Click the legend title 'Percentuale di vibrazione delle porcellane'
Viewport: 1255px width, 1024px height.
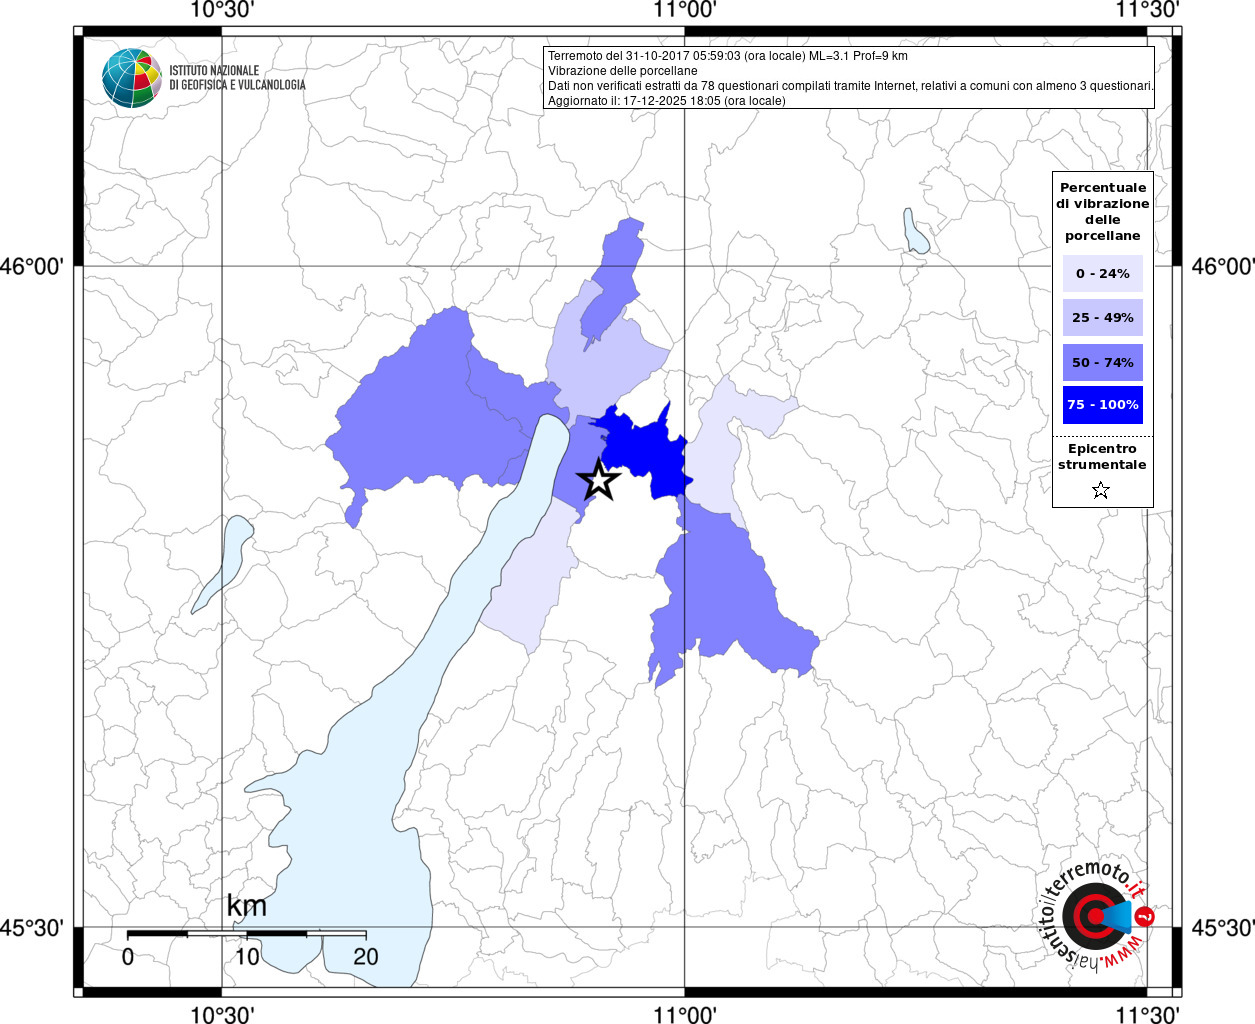(x=1103, y=212)
